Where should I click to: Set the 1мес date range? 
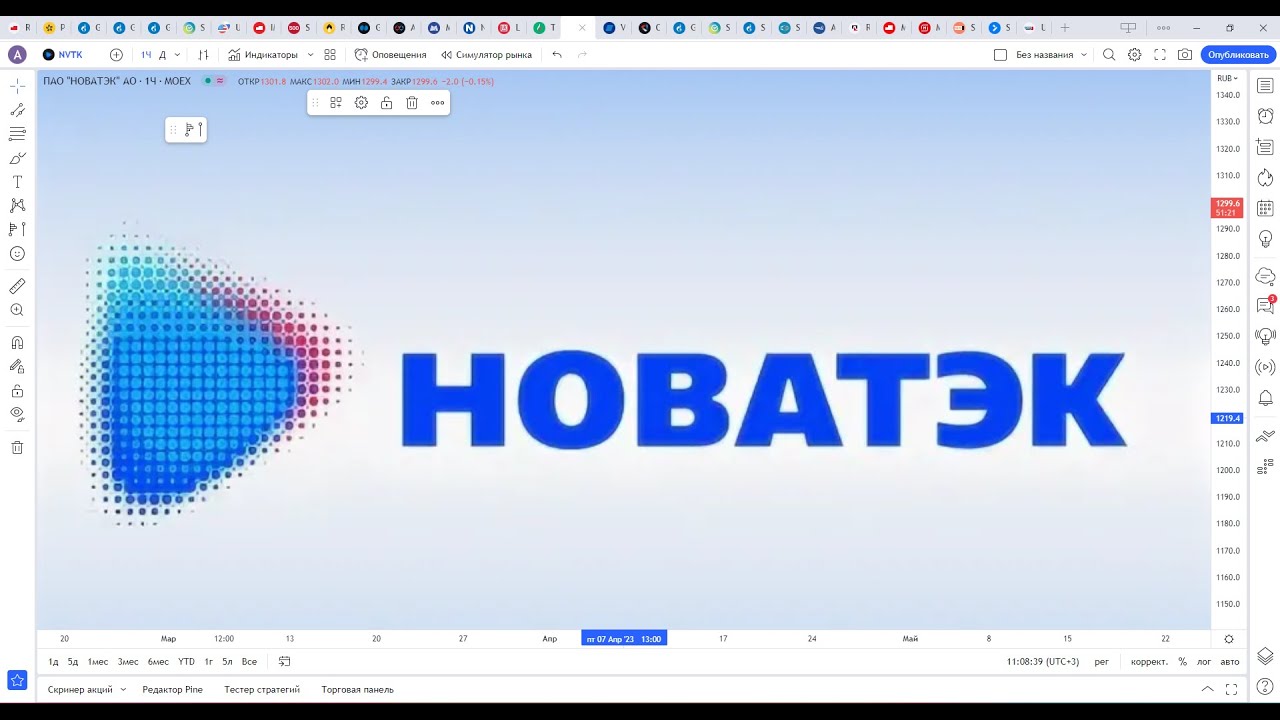[x=98, y=662]
